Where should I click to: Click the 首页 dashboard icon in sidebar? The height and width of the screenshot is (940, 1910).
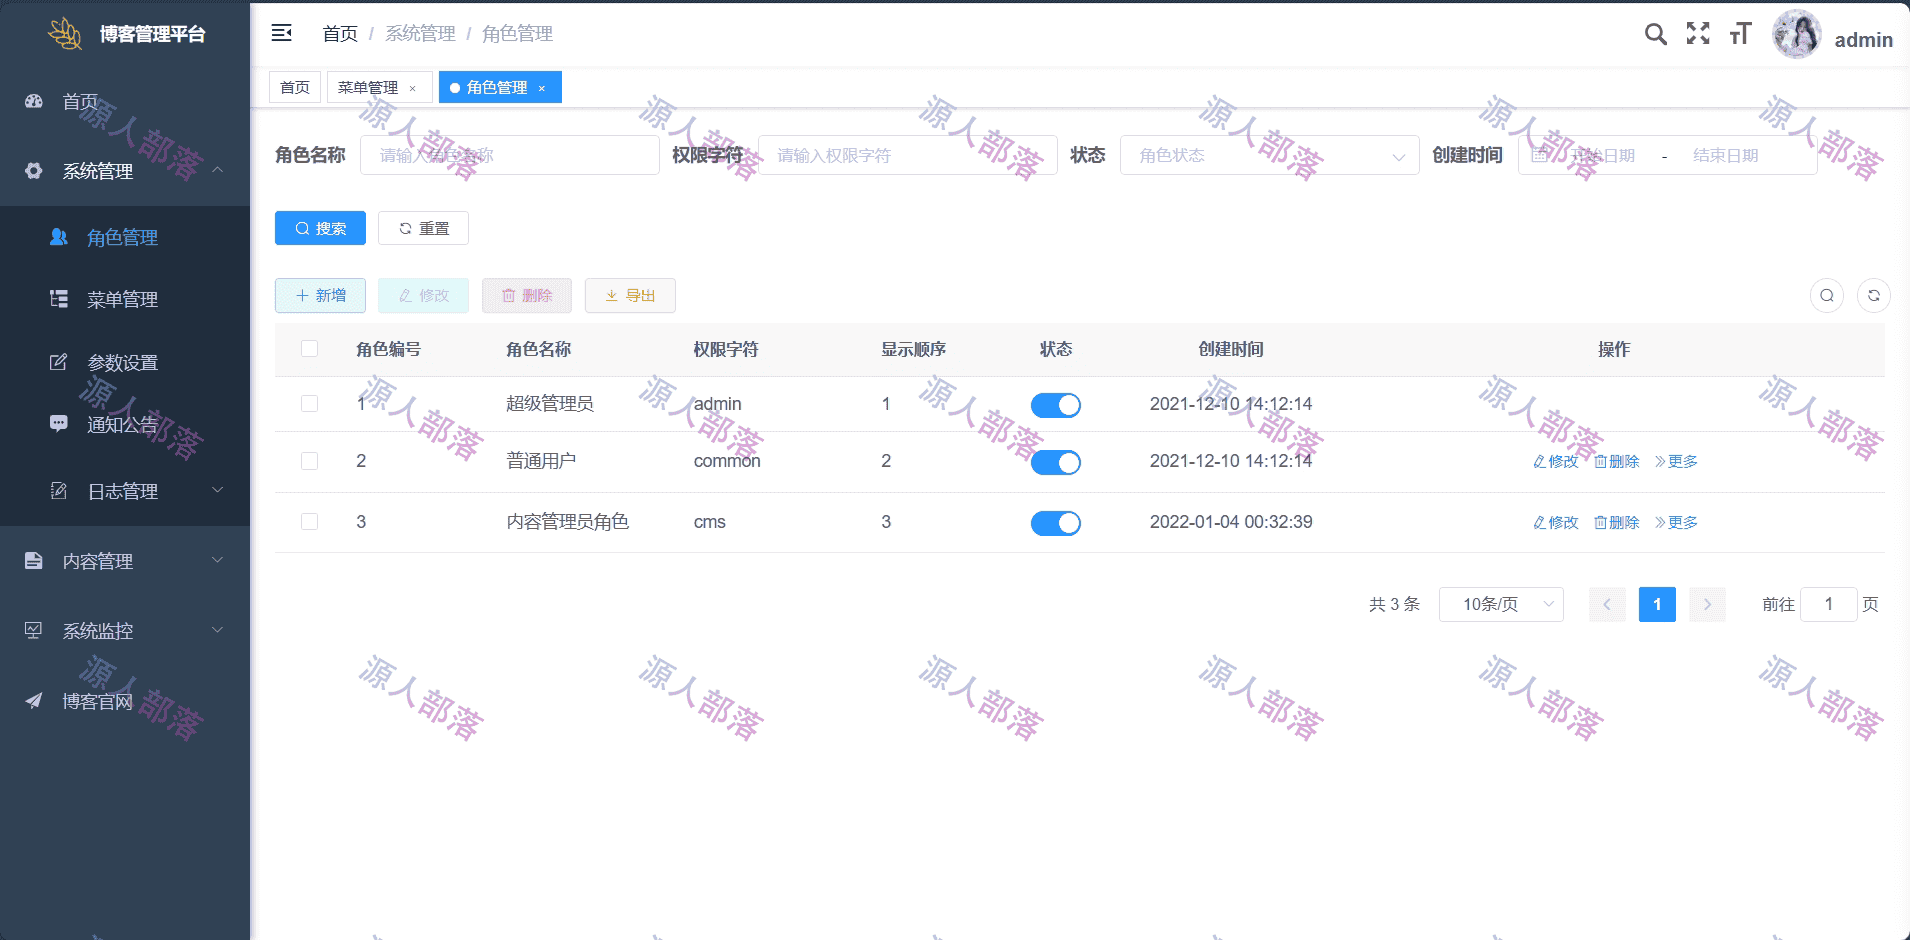[x=34, y=101]
